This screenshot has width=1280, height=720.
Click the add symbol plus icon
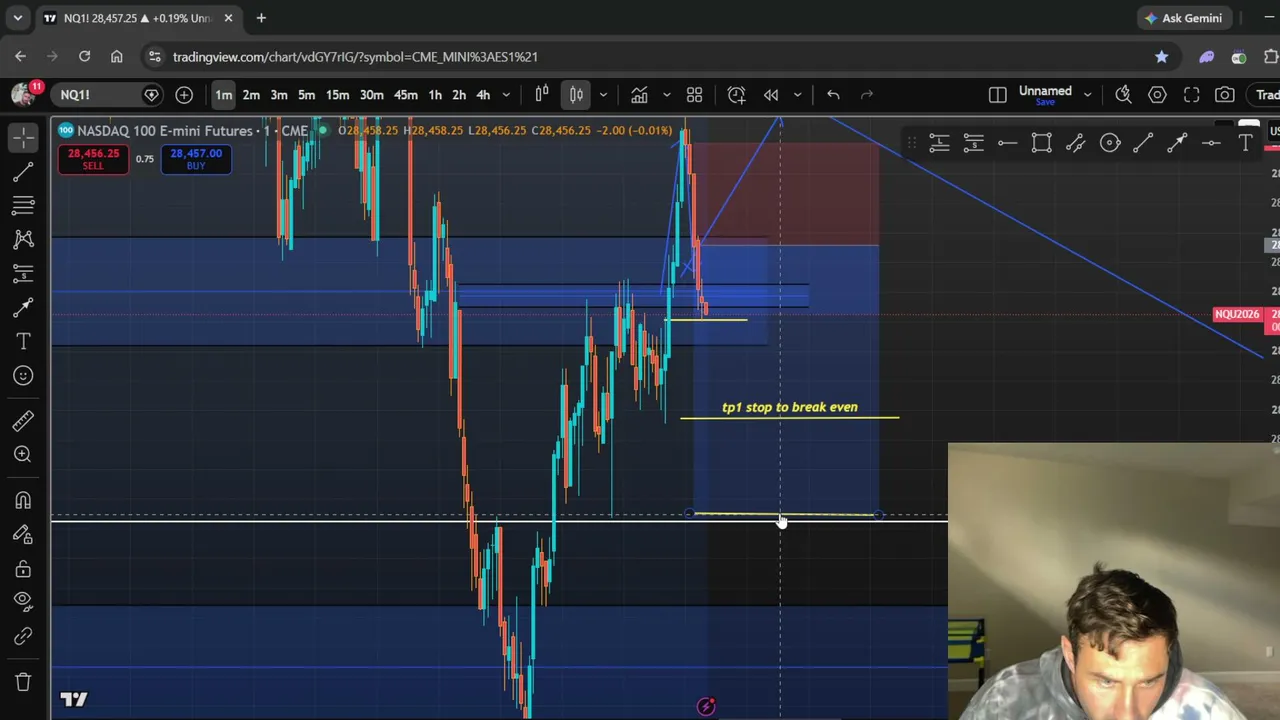[x=184, y=95]
